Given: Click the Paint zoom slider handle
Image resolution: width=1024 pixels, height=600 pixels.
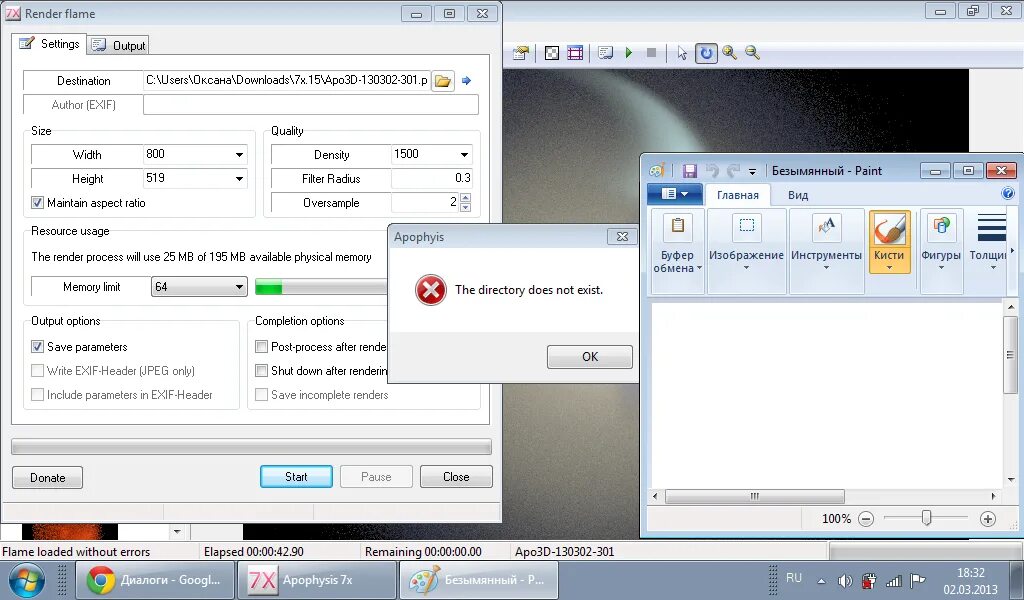Looking at the screenshot, I should coord(926,518).
